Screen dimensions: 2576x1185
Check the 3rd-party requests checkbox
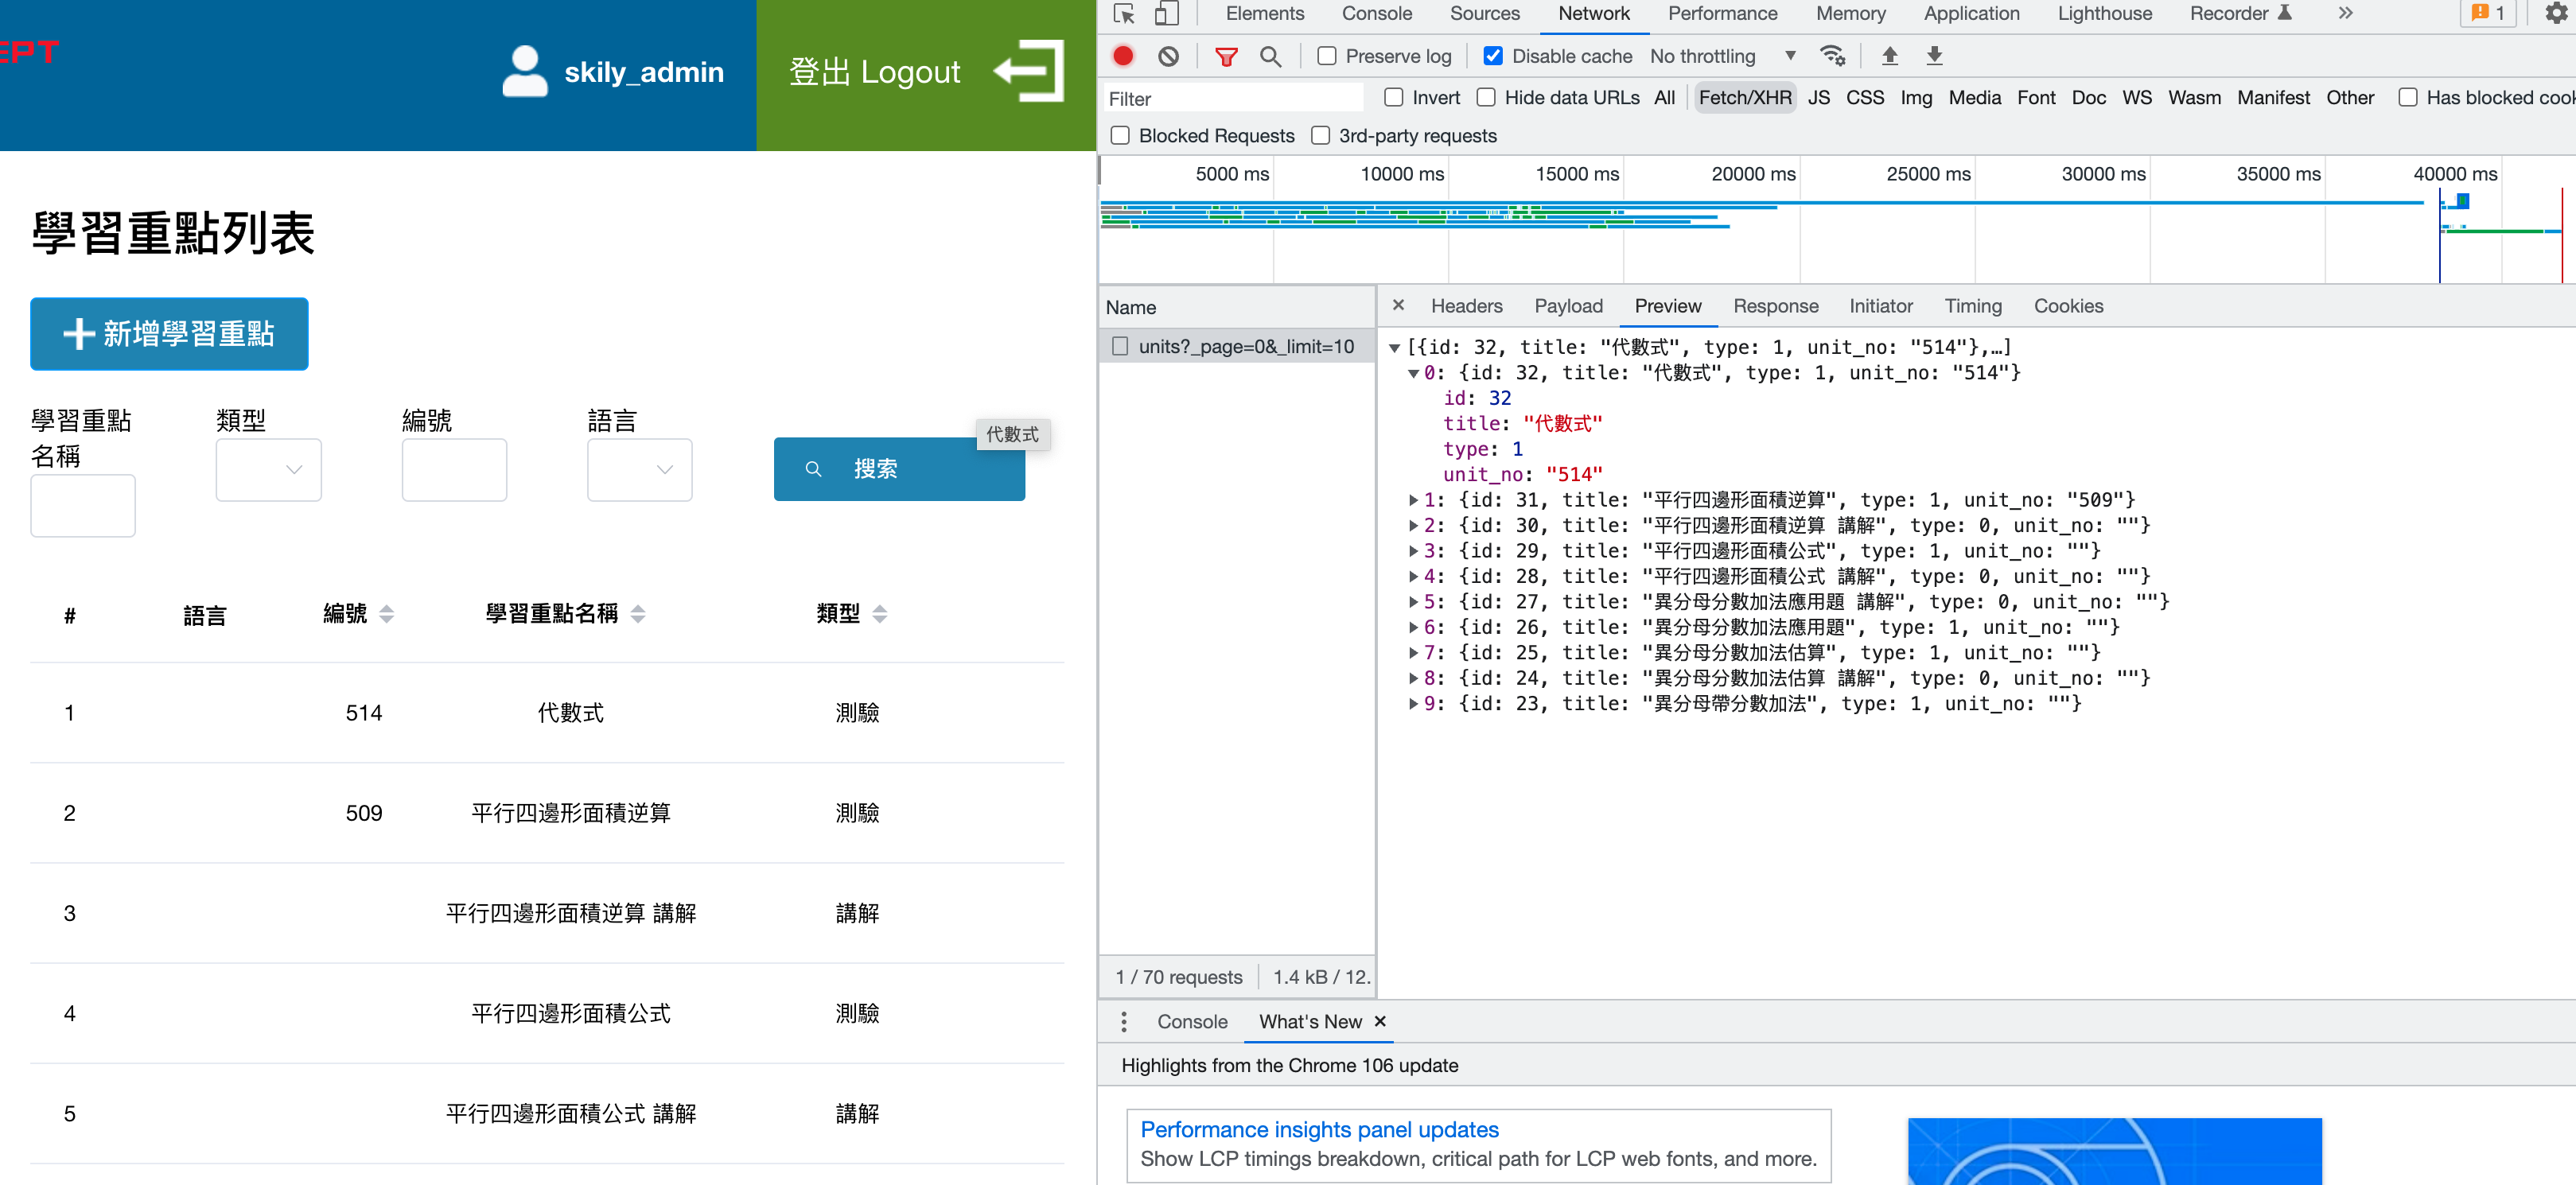(1320, 135)
